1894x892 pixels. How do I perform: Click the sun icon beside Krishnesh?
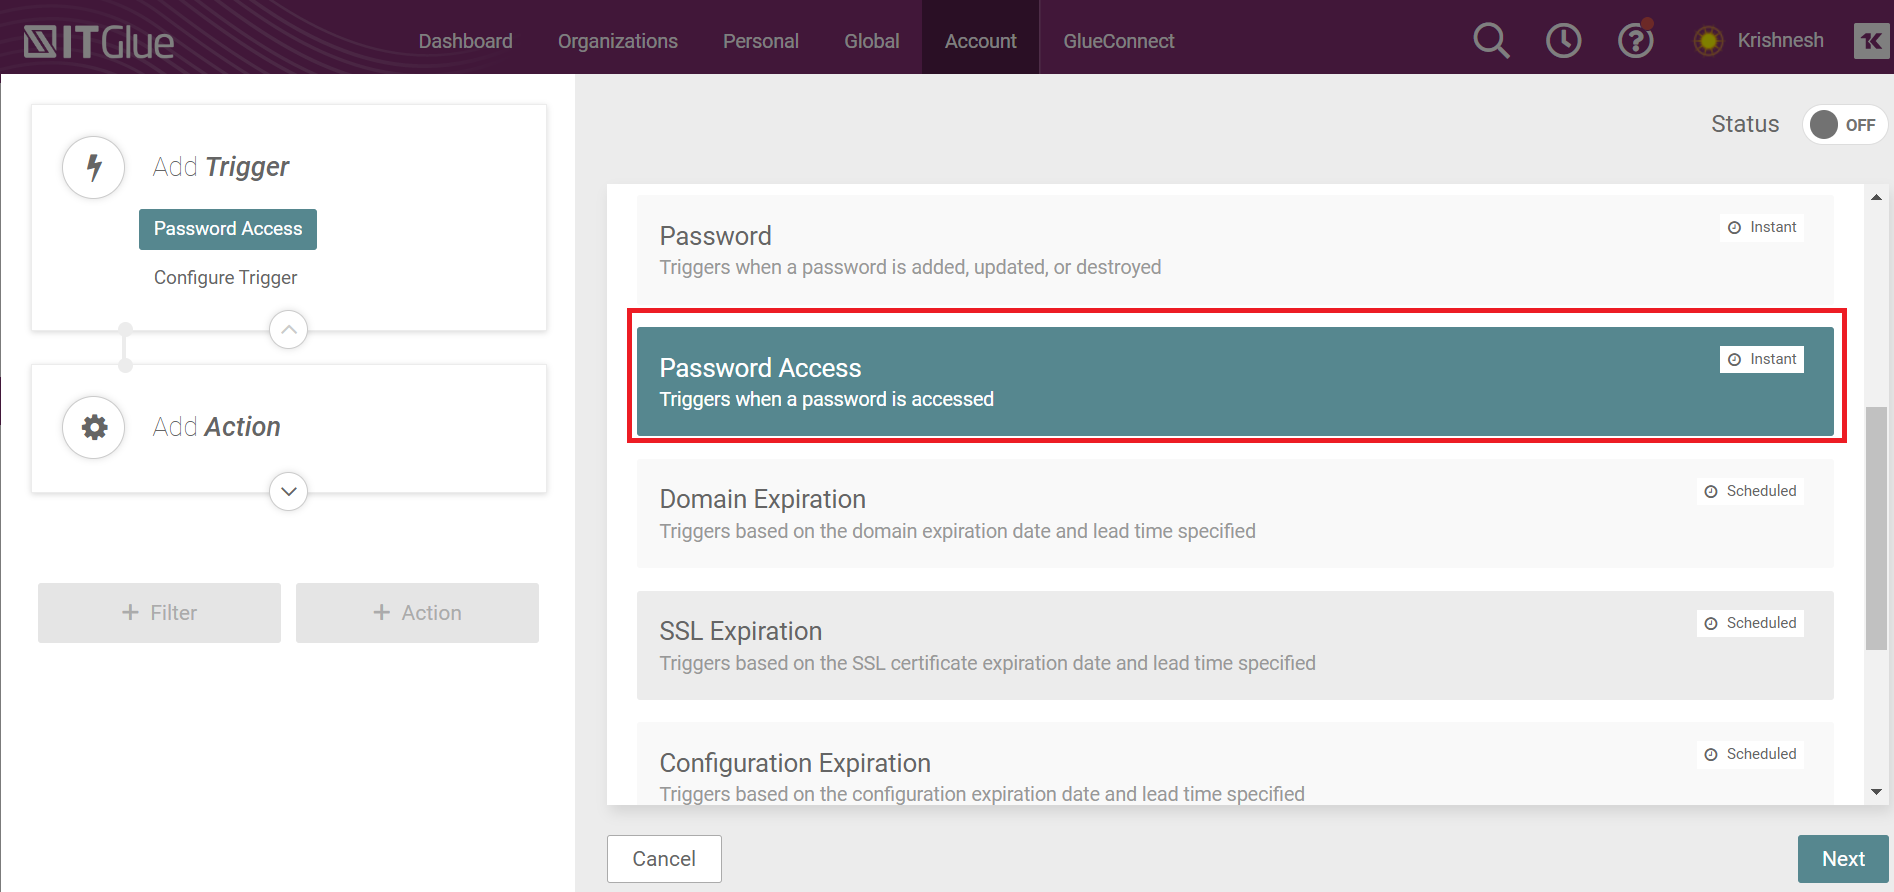click(1708, 41)
